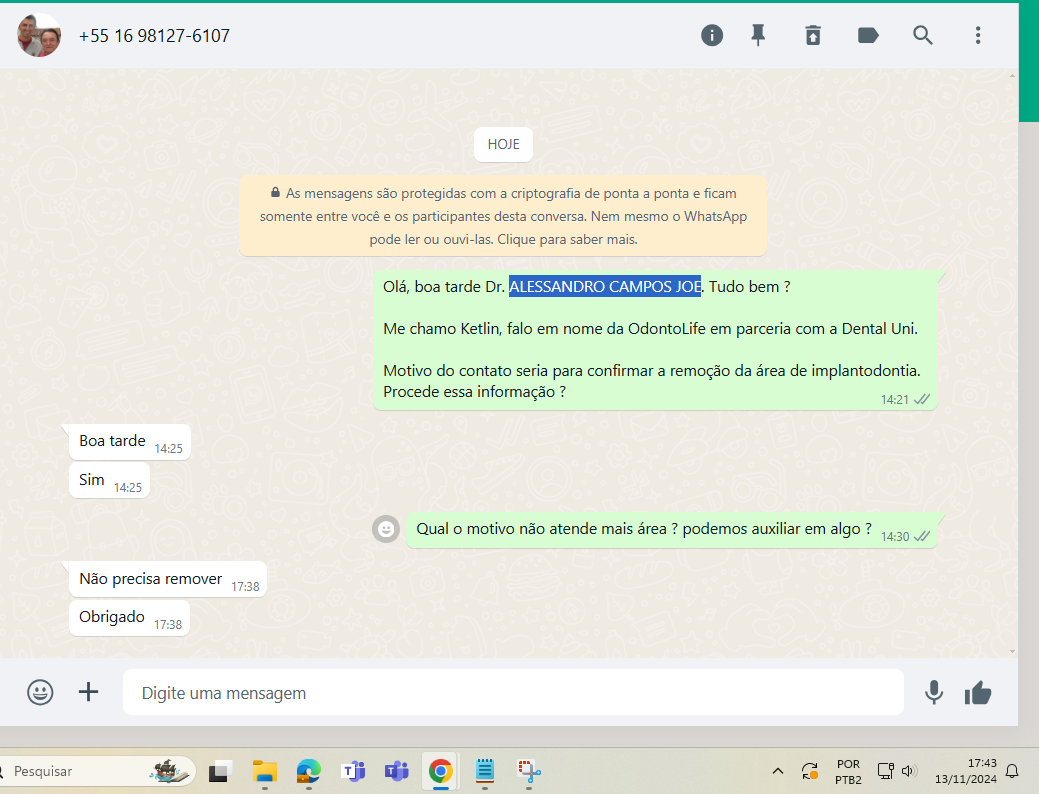Send a thumbs-up with the like icon
The image size is (1039, 794).
[x=978, y=693]
